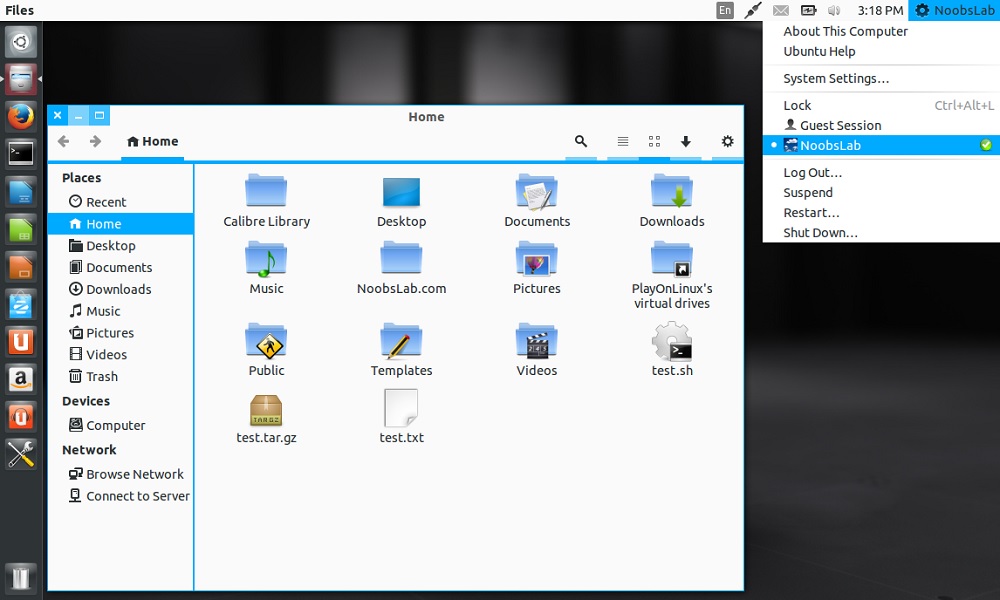Open the sound volume indicator
The image size is (1000, 600).
click(834, 10)
